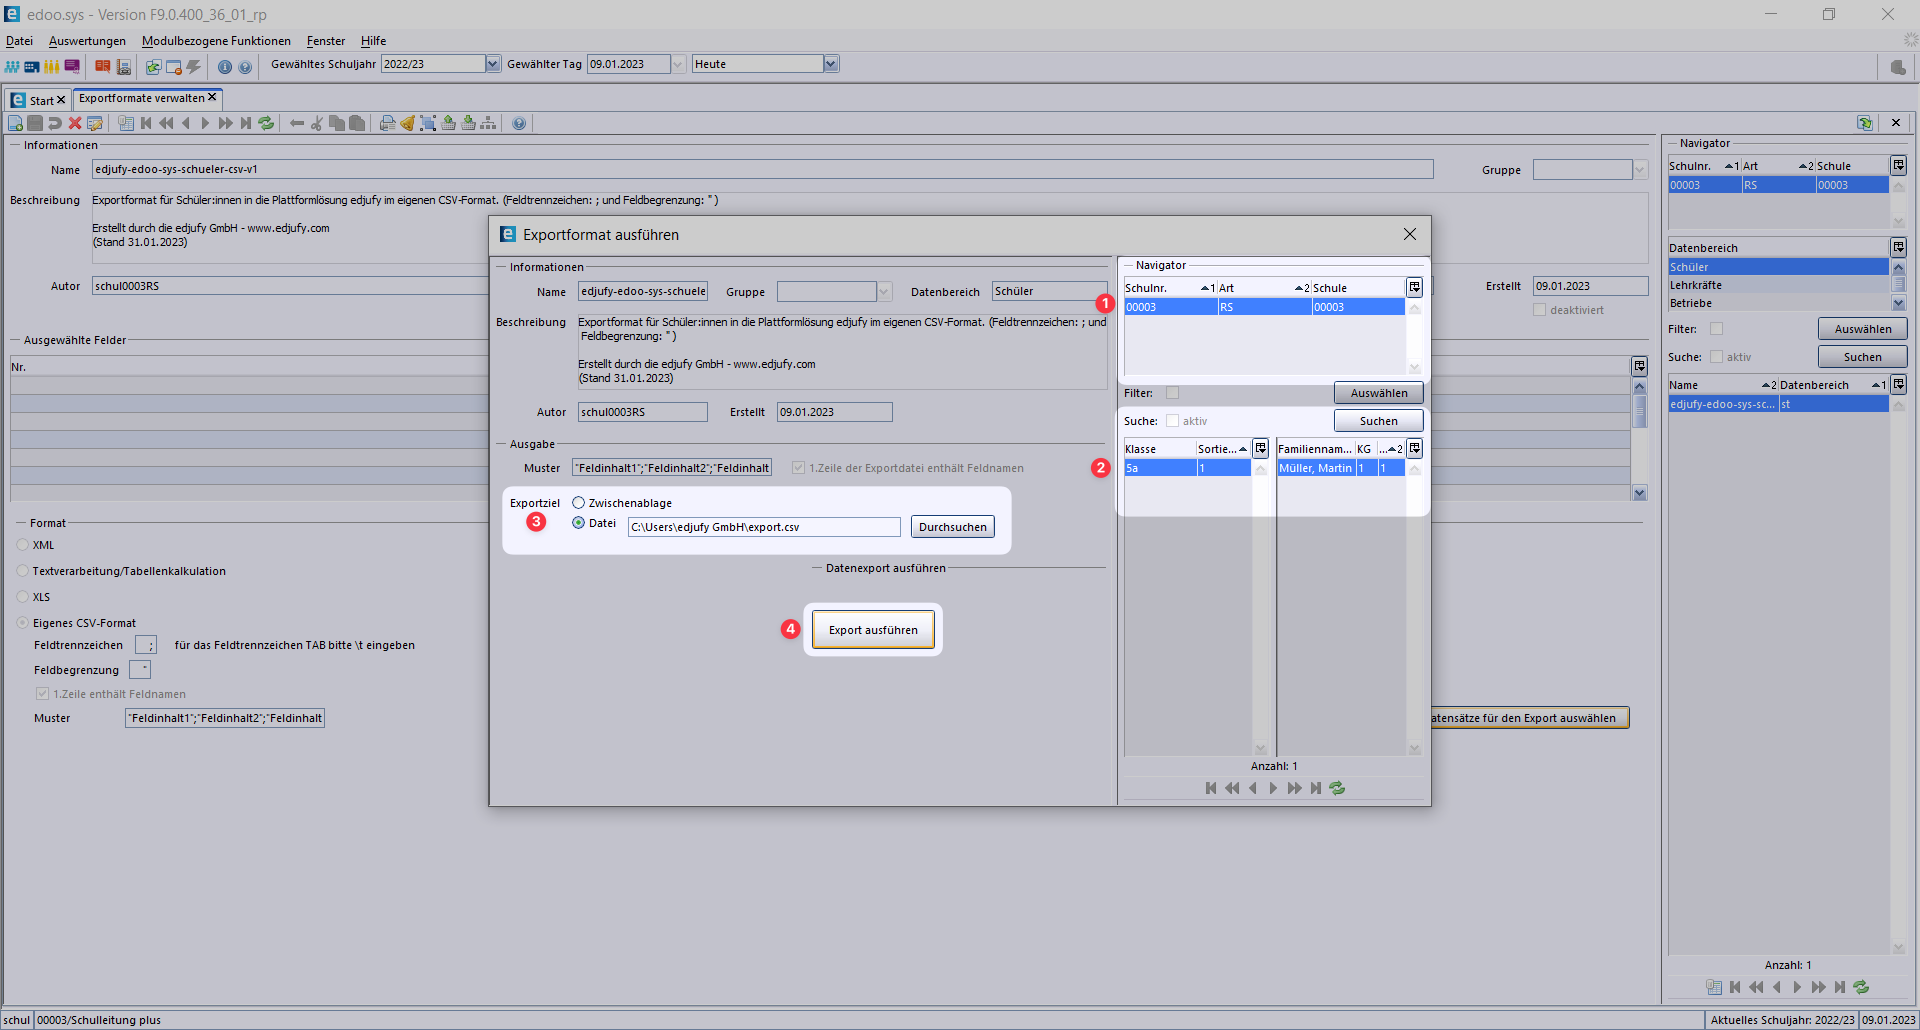Viewport: 1920px width, 1030px height.
Task: Click the hierarchy/organization icon in the toolbar
Action: tap(488, 123)
